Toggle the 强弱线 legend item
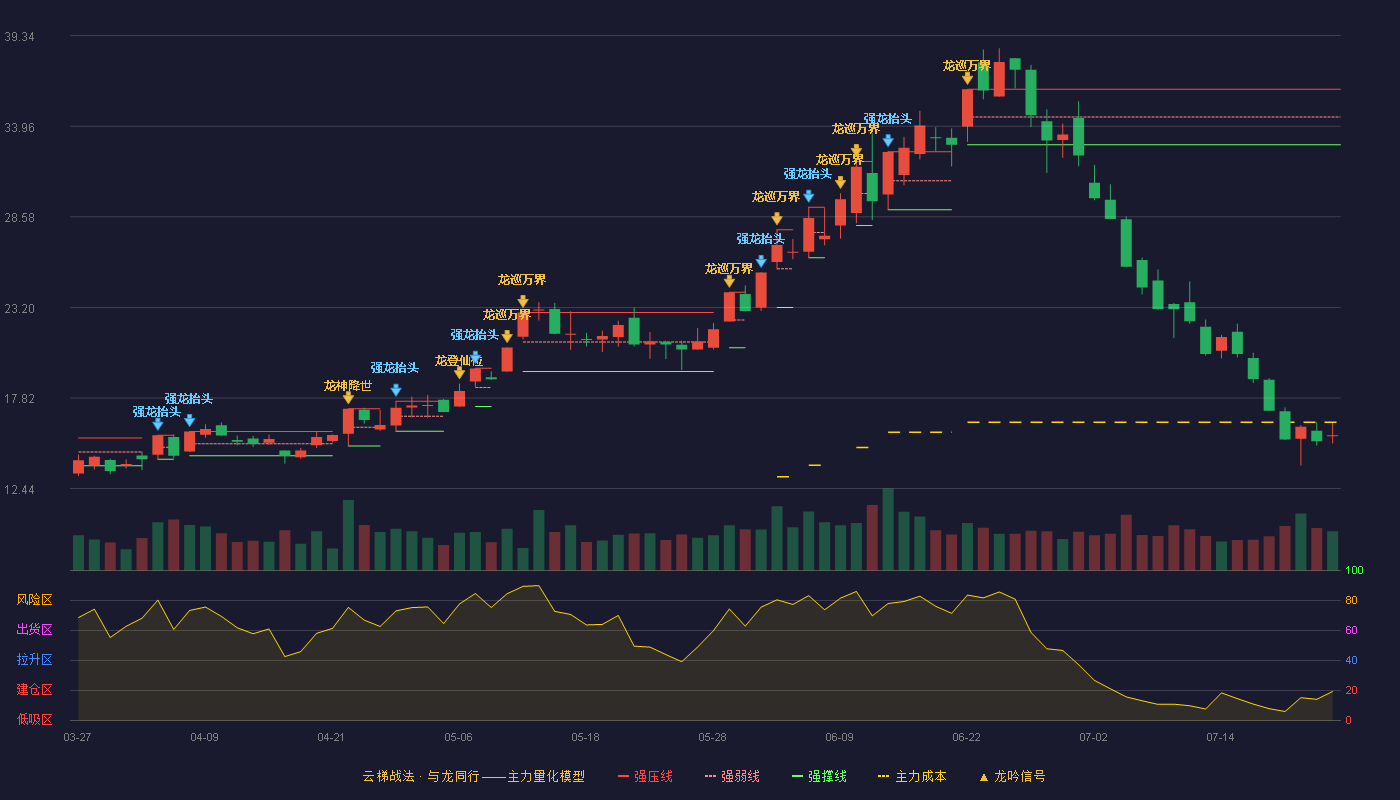This screenshot has width=1400, height=800. 732,776
